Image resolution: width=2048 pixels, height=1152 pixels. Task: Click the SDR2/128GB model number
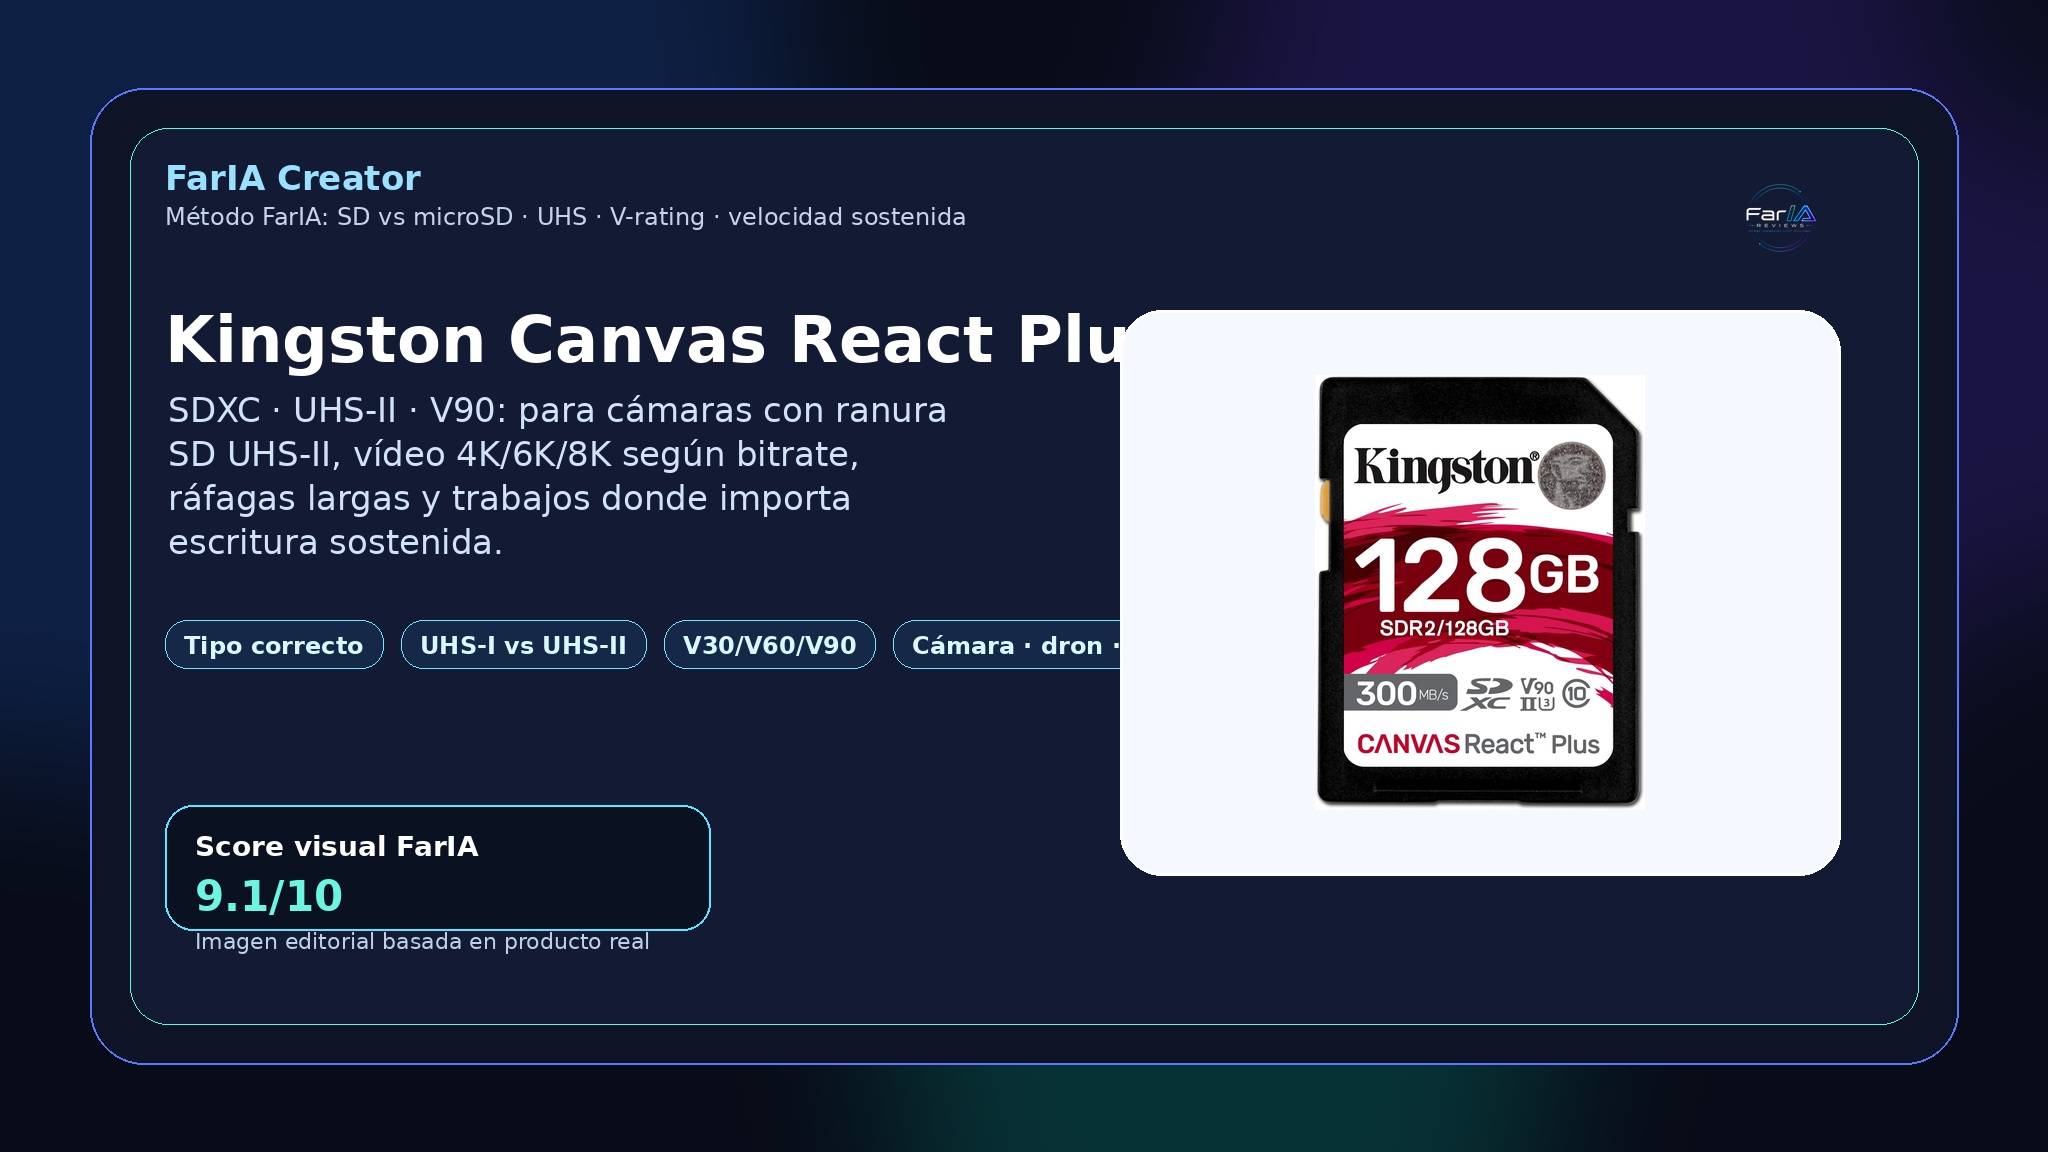(1444, 628)
